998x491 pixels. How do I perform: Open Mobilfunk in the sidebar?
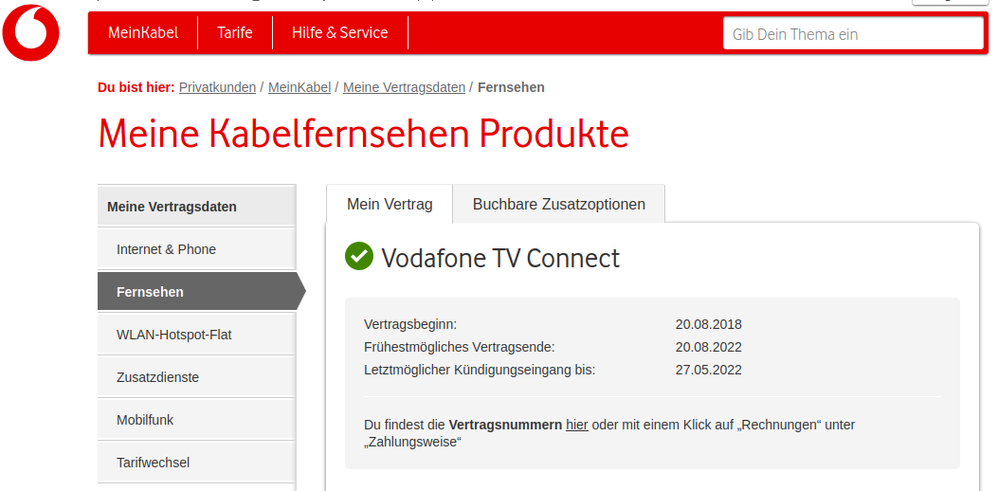(x=197, y=420)
